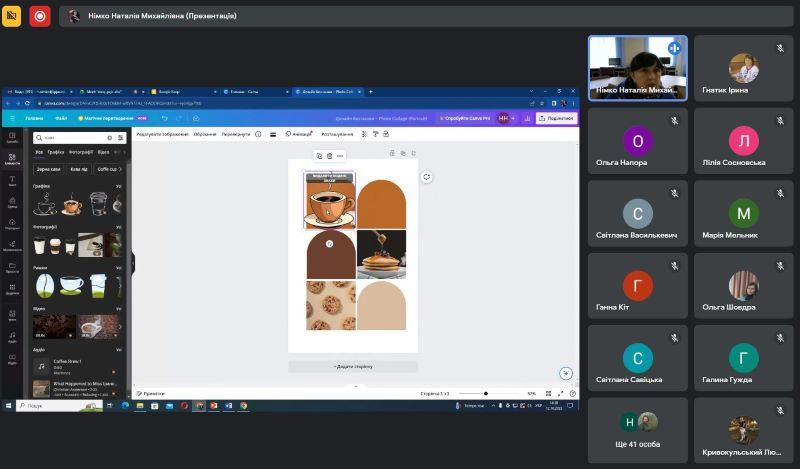Image resolution: width=800 pixels, height=469 pixels.
Task: Open the Canva magic assistant floating button
Action: click(566, 373)
